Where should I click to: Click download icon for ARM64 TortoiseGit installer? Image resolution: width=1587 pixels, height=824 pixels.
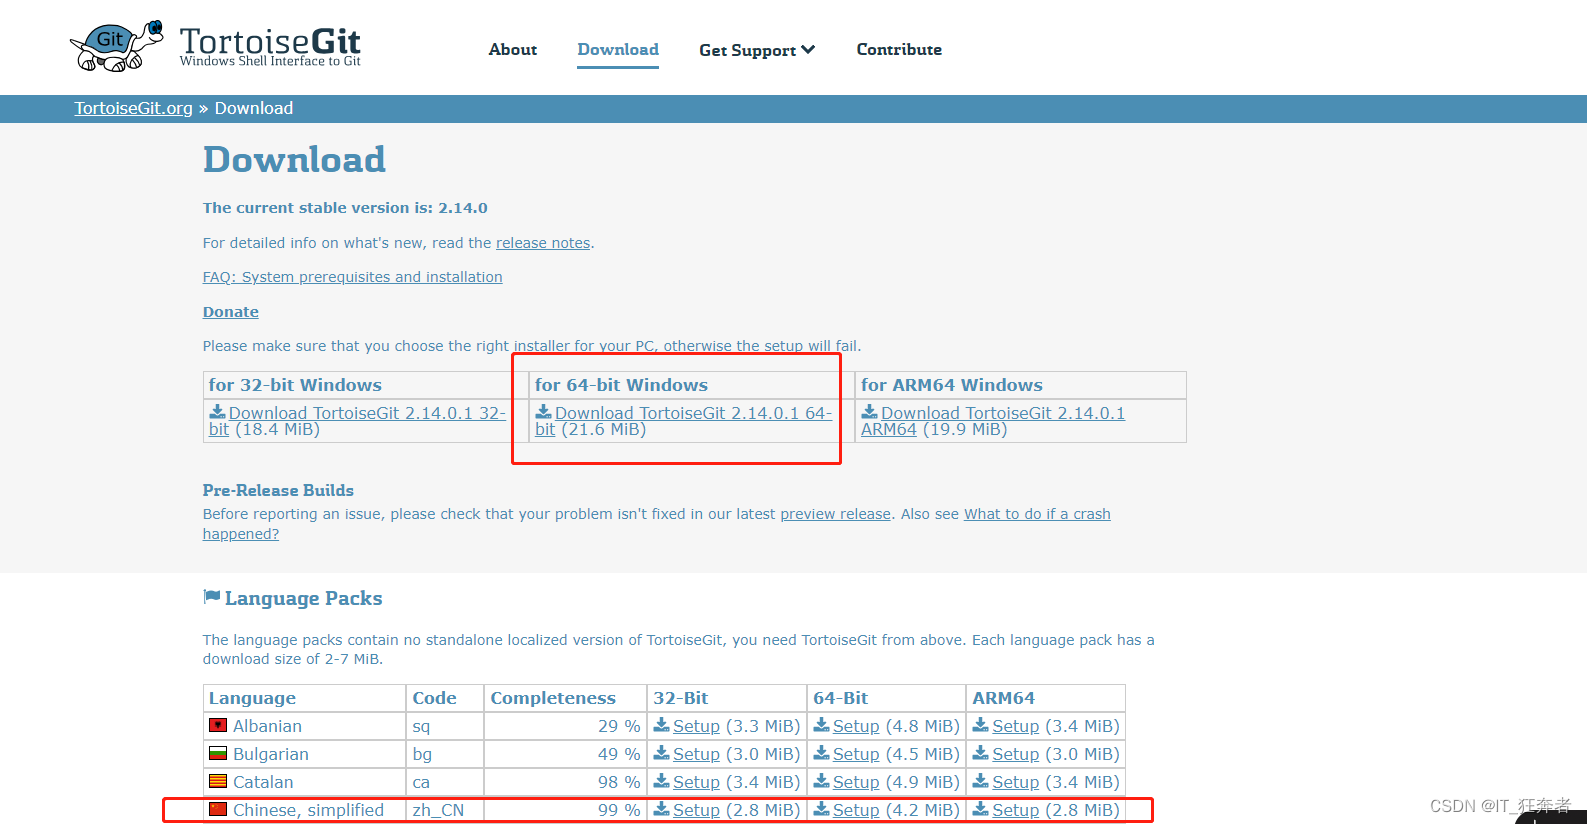pos(869,412)
